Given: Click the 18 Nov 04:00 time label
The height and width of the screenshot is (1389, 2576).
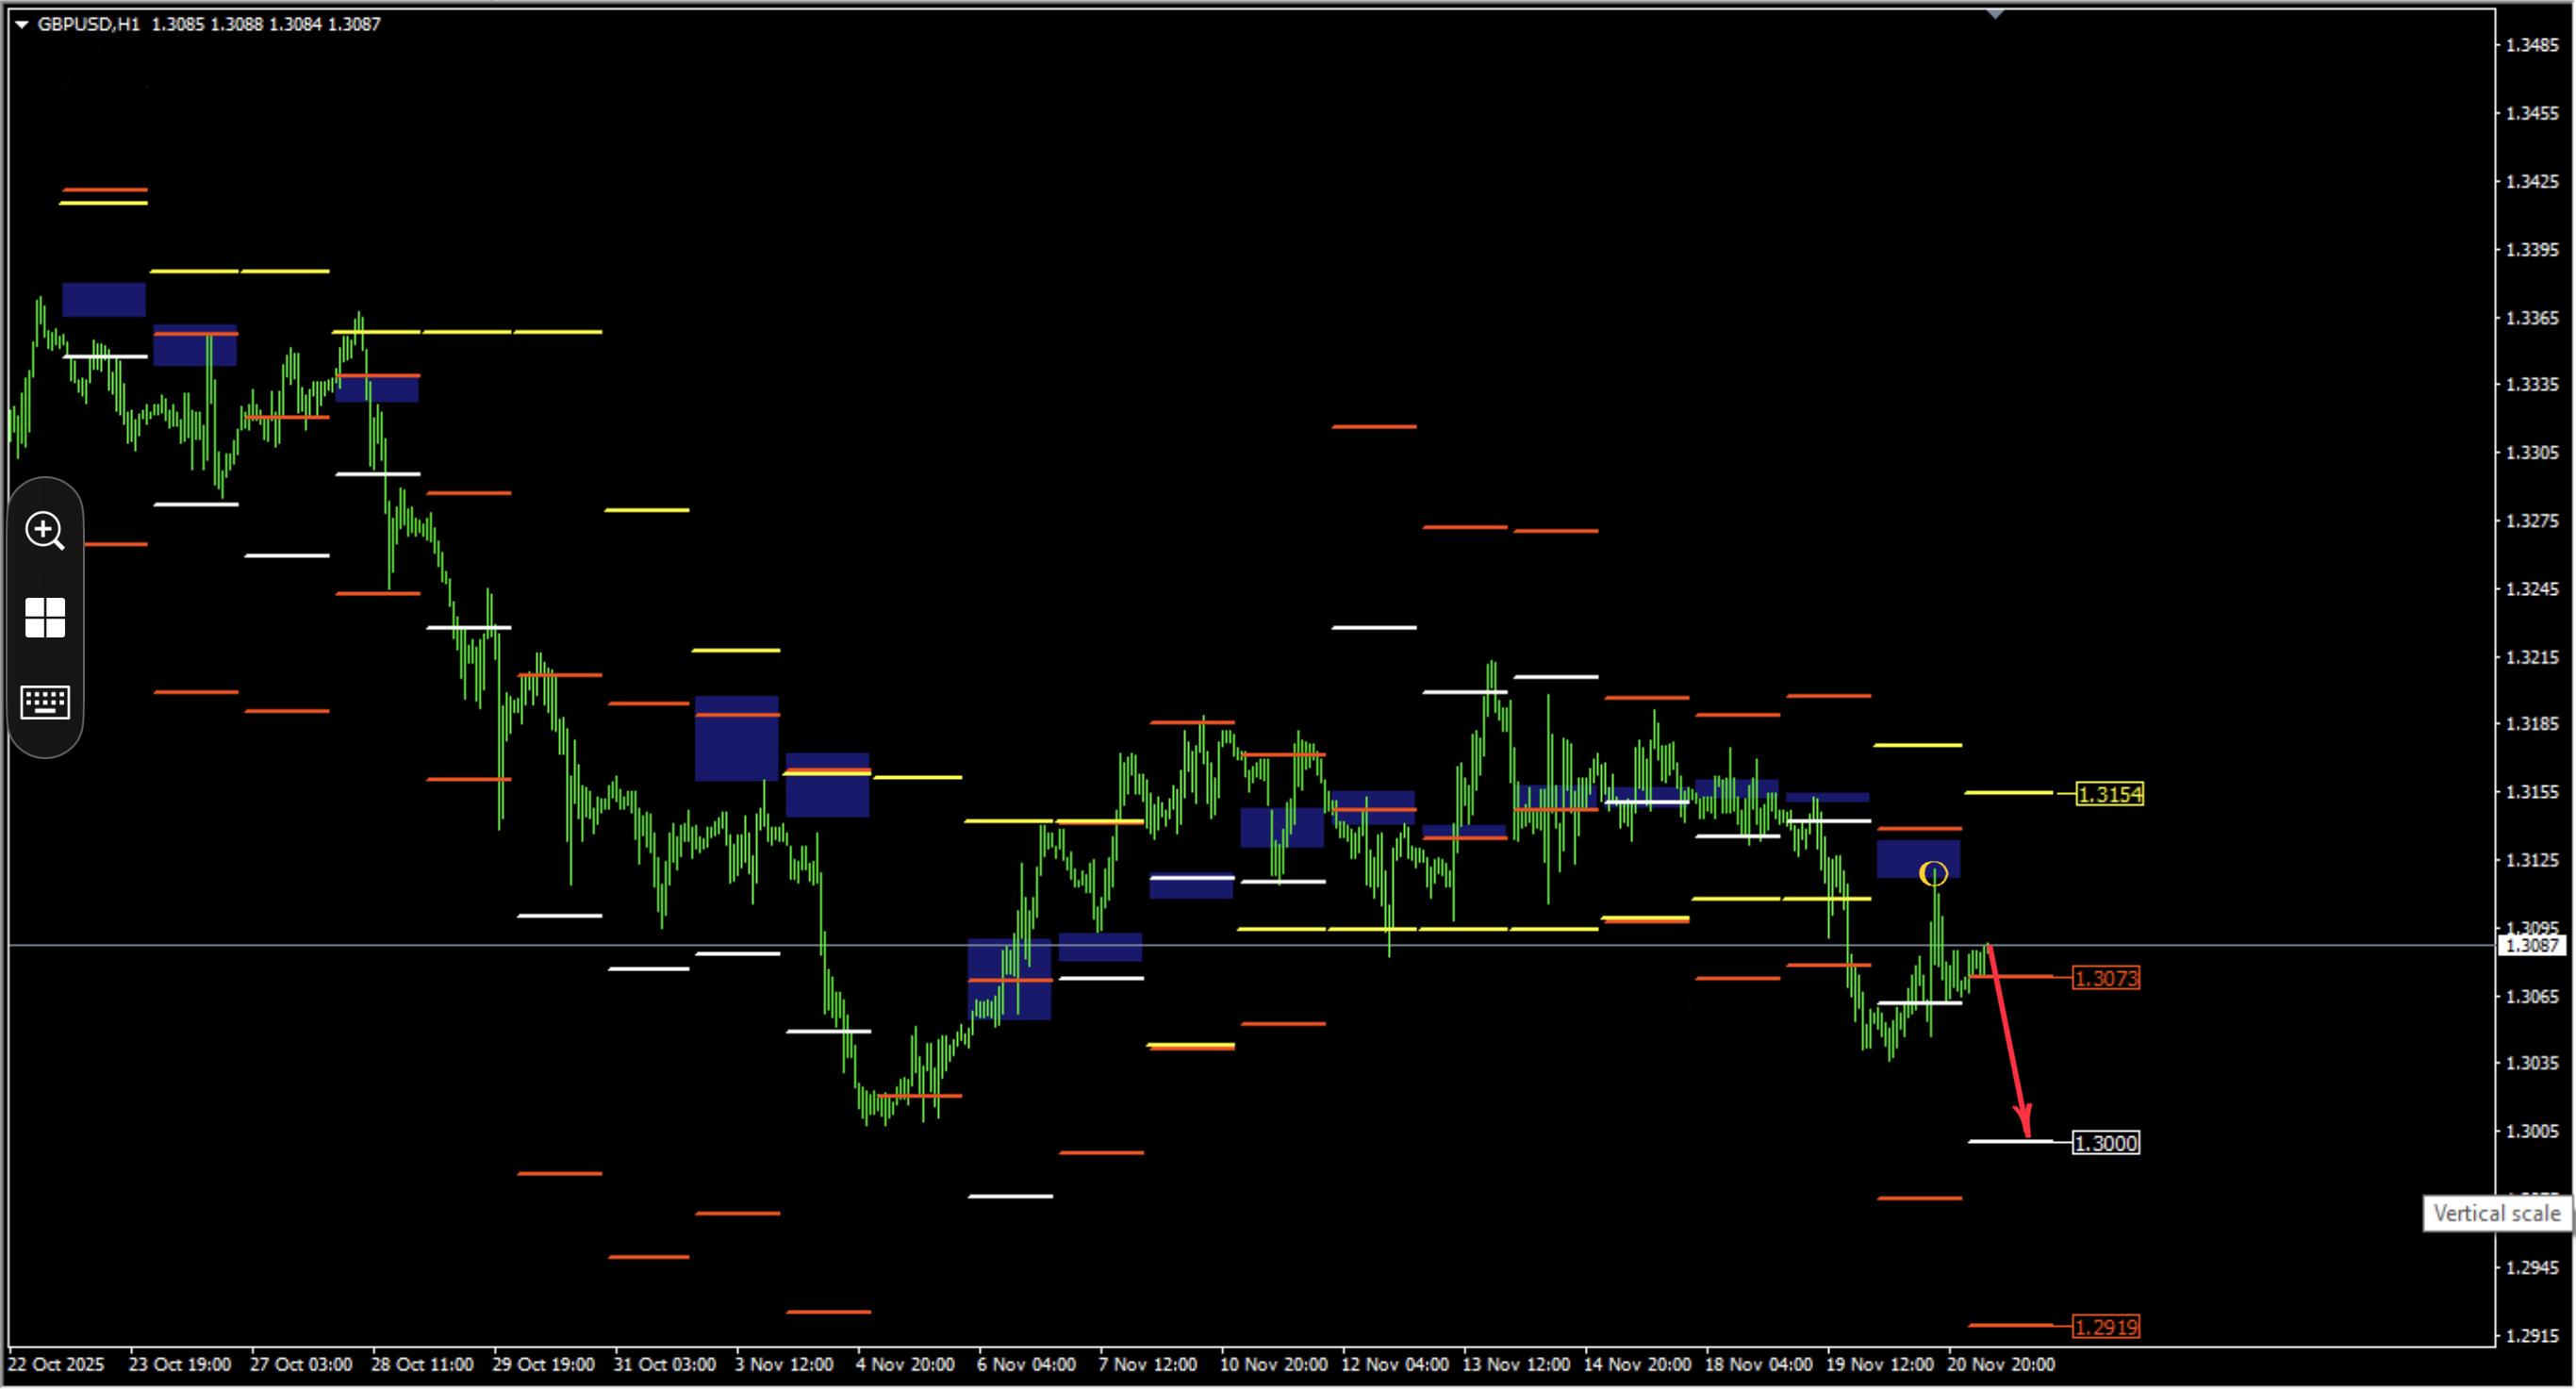Looking at the screenshot, I should [1758, 1364].
